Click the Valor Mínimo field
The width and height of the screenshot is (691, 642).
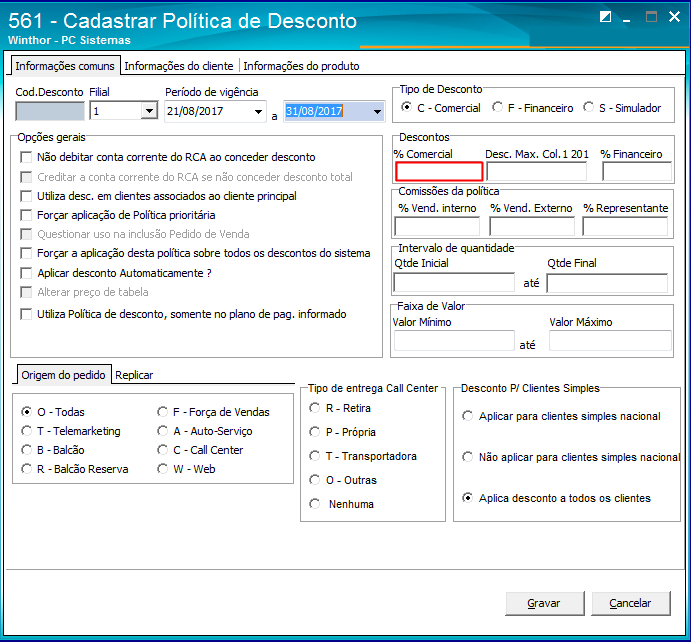[454, 341]
